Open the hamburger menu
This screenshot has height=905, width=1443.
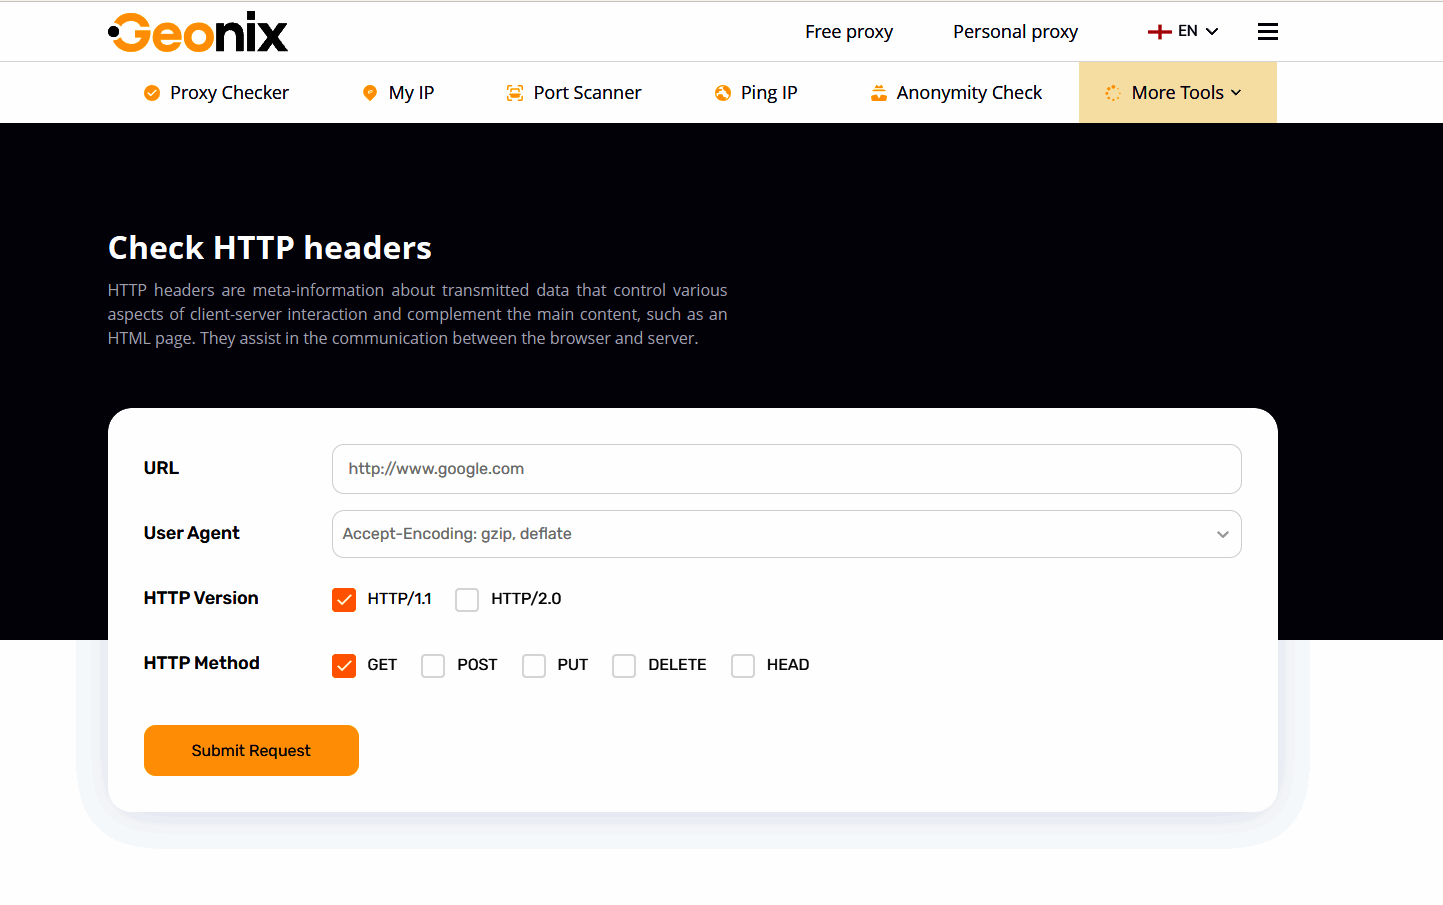[x=1267, y=31]
